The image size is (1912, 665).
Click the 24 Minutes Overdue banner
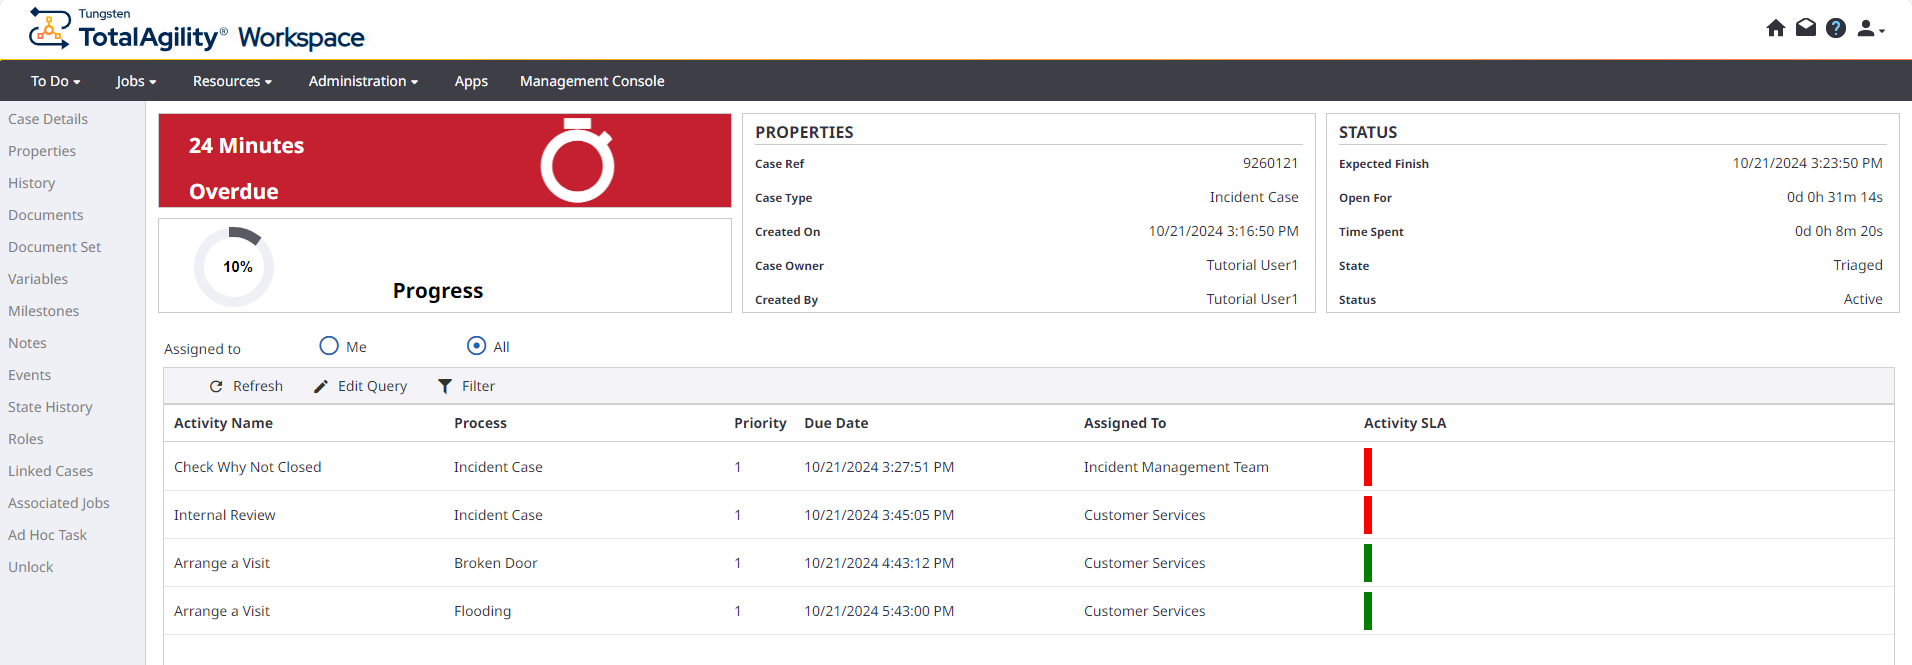pyautogui.click(x=445, y=161)
